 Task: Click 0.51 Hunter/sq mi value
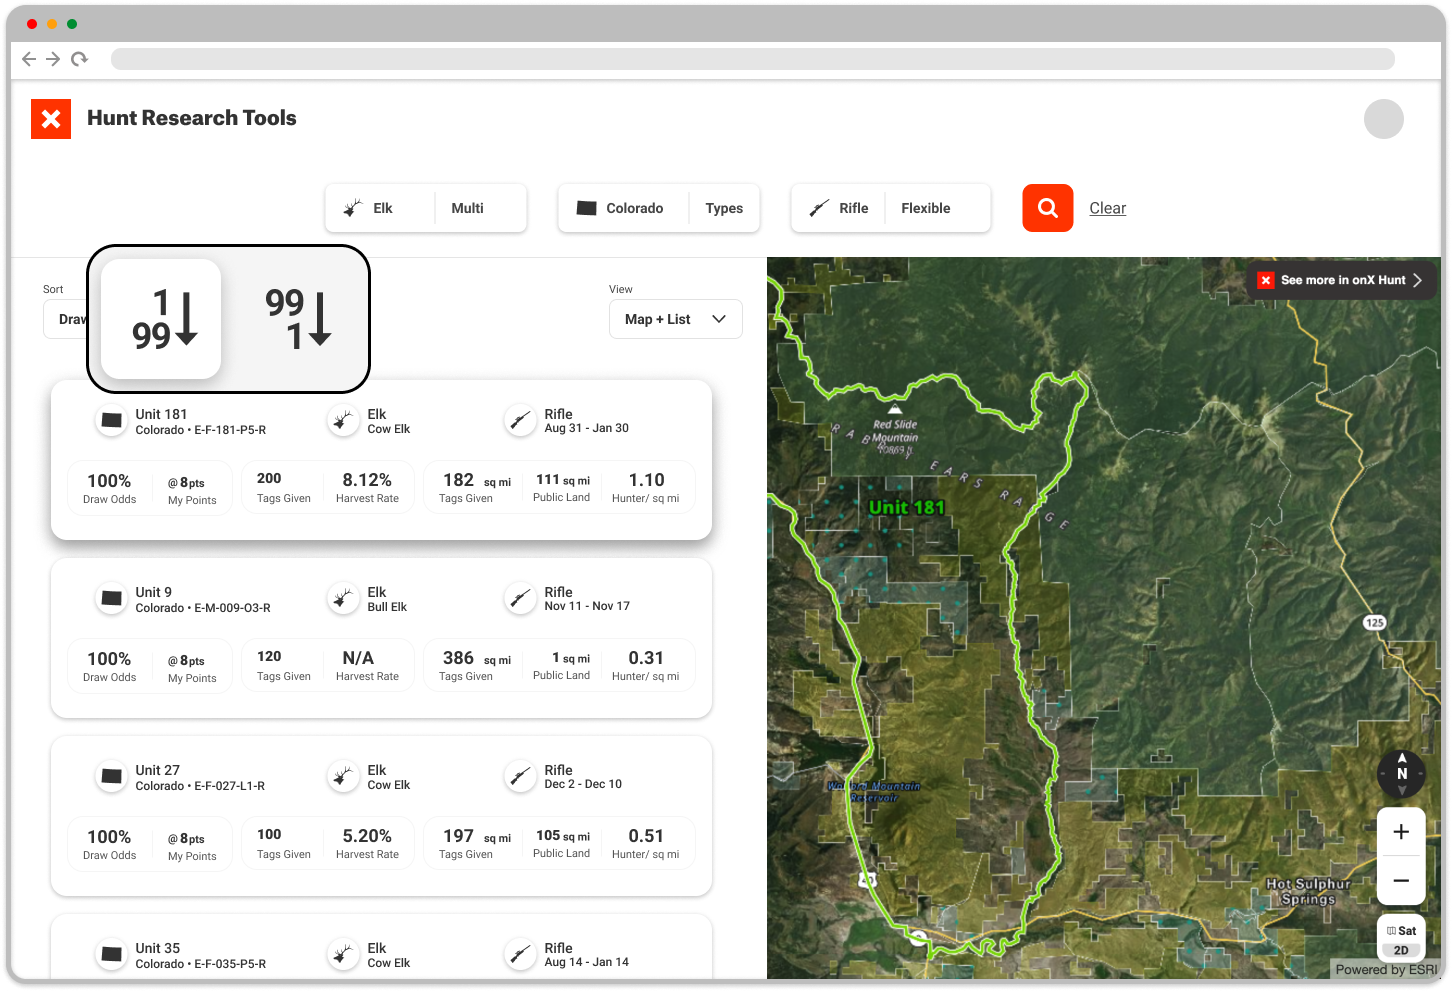(646, 843)
